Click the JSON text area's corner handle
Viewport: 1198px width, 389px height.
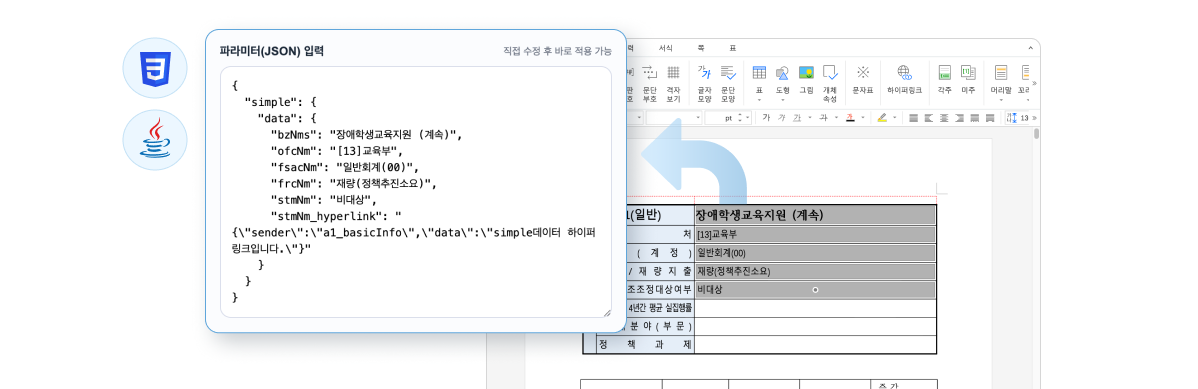(607, 313)
